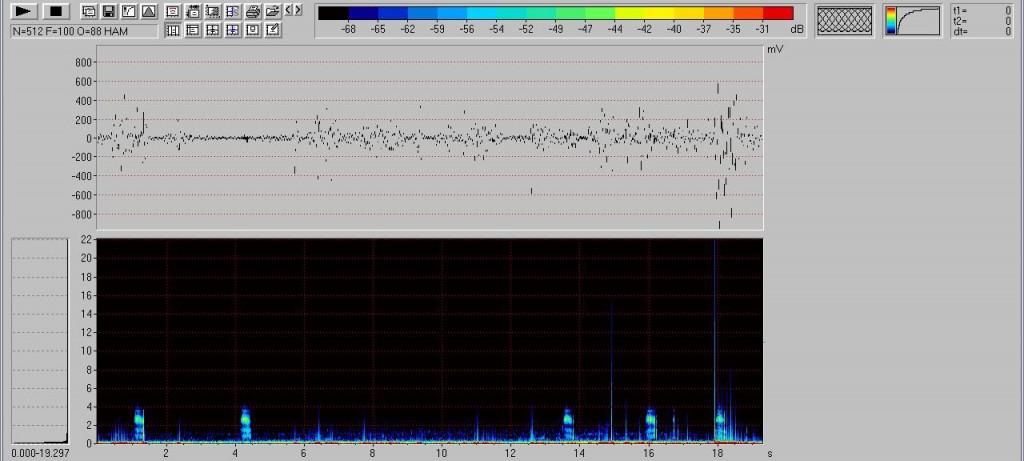Click the notepad clipboard icon in the top row
Image resolution: width=1024 pixels, height=461 pixels.
click(x=193, y=11)
